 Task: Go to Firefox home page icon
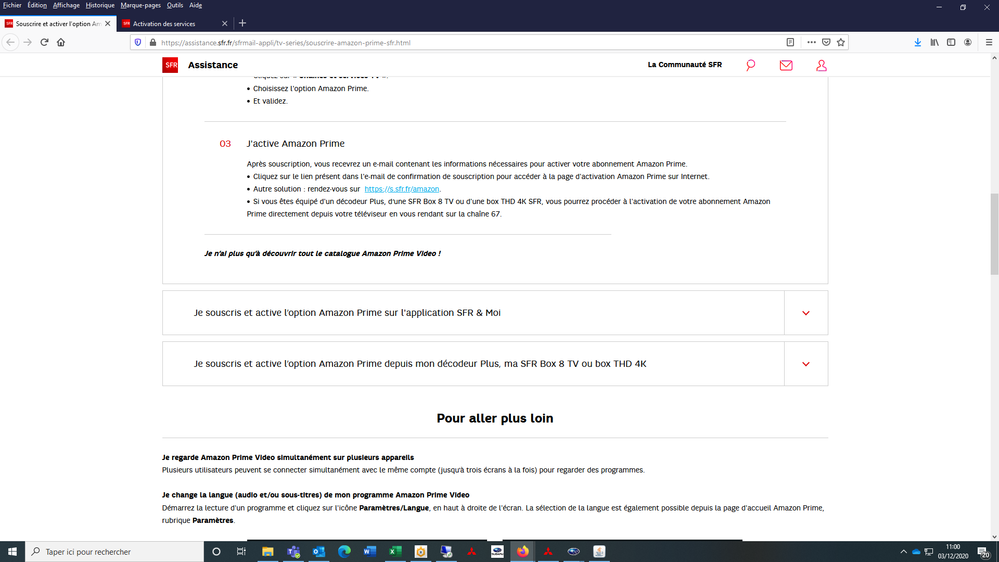[x=61, y=43]
